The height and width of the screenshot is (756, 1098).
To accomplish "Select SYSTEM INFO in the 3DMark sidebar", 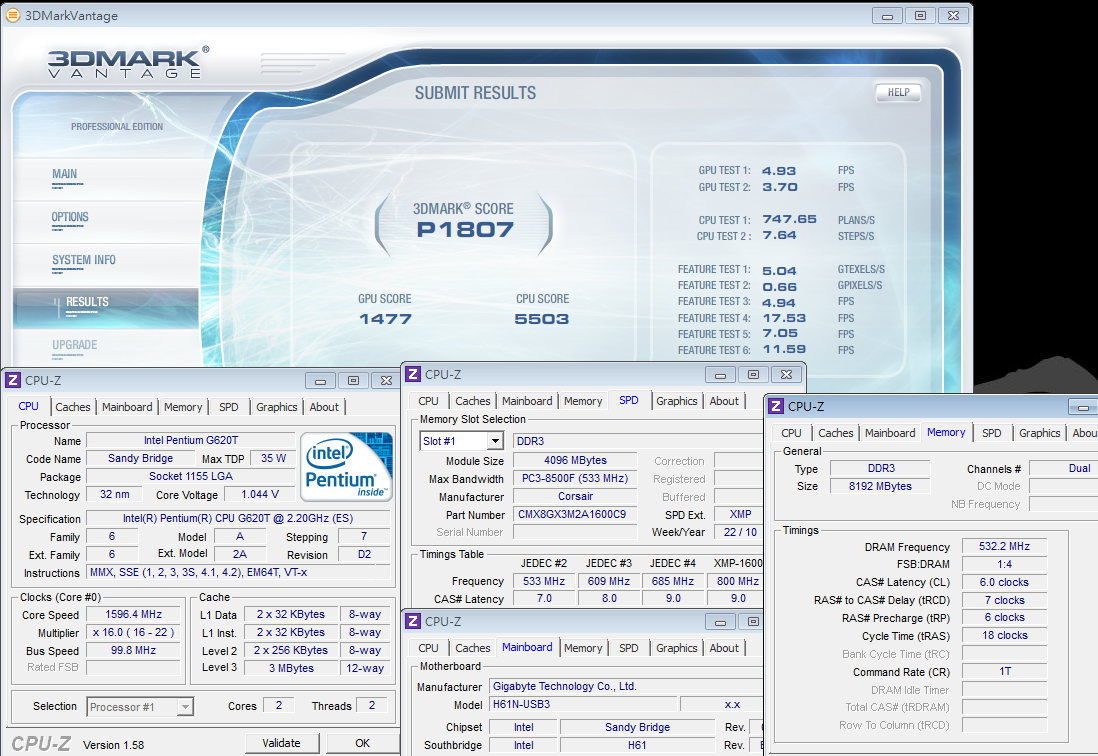I will pyautogui.click(x=84, y=260).
